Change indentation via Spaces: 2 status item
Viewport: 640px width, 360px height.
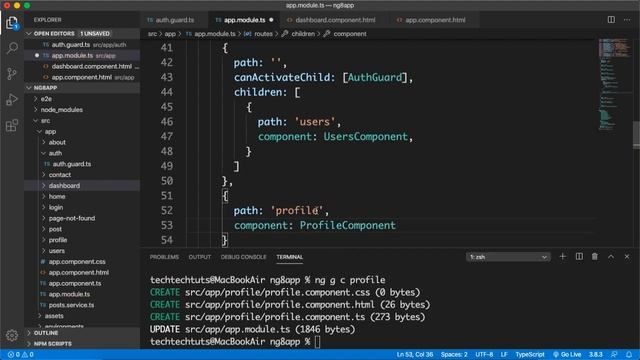pyautogui.click(x=454, y=354)
